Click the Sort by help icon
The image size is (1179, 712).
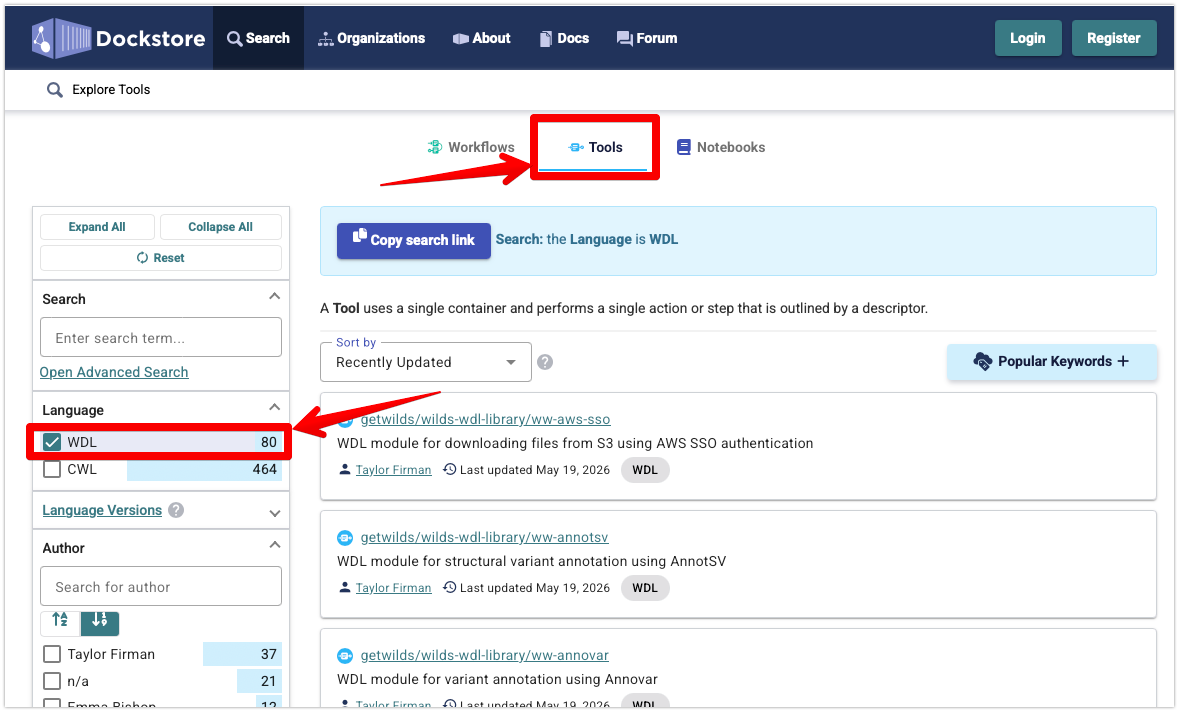pyautogui.click(x=545, y=362)
